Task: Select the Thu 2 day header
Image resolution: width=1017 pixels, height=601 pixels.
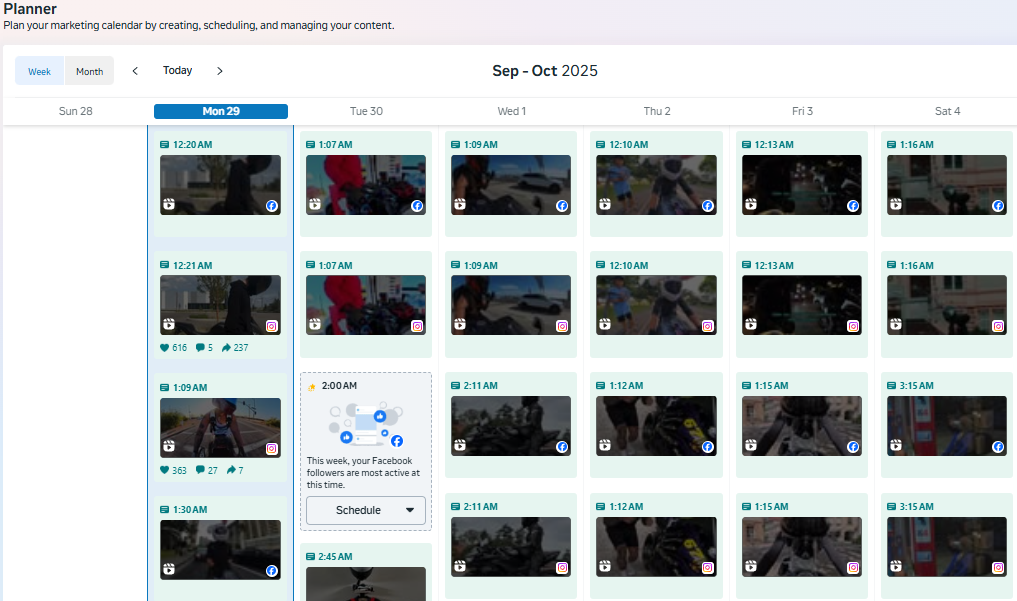Action: click(657, 111)
